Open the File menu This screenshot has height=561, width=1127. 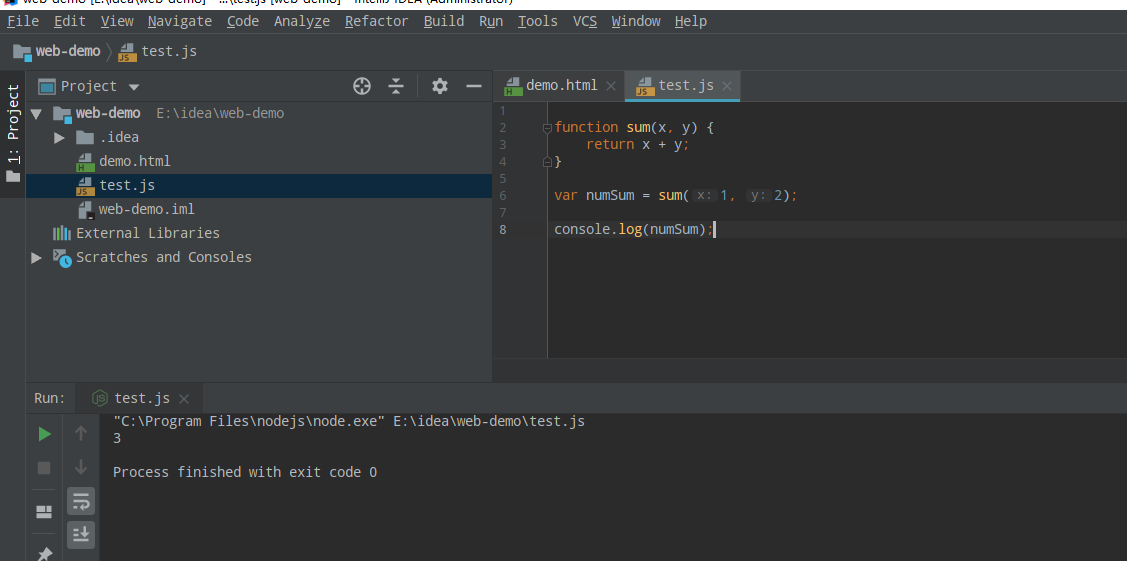point(23,22)
